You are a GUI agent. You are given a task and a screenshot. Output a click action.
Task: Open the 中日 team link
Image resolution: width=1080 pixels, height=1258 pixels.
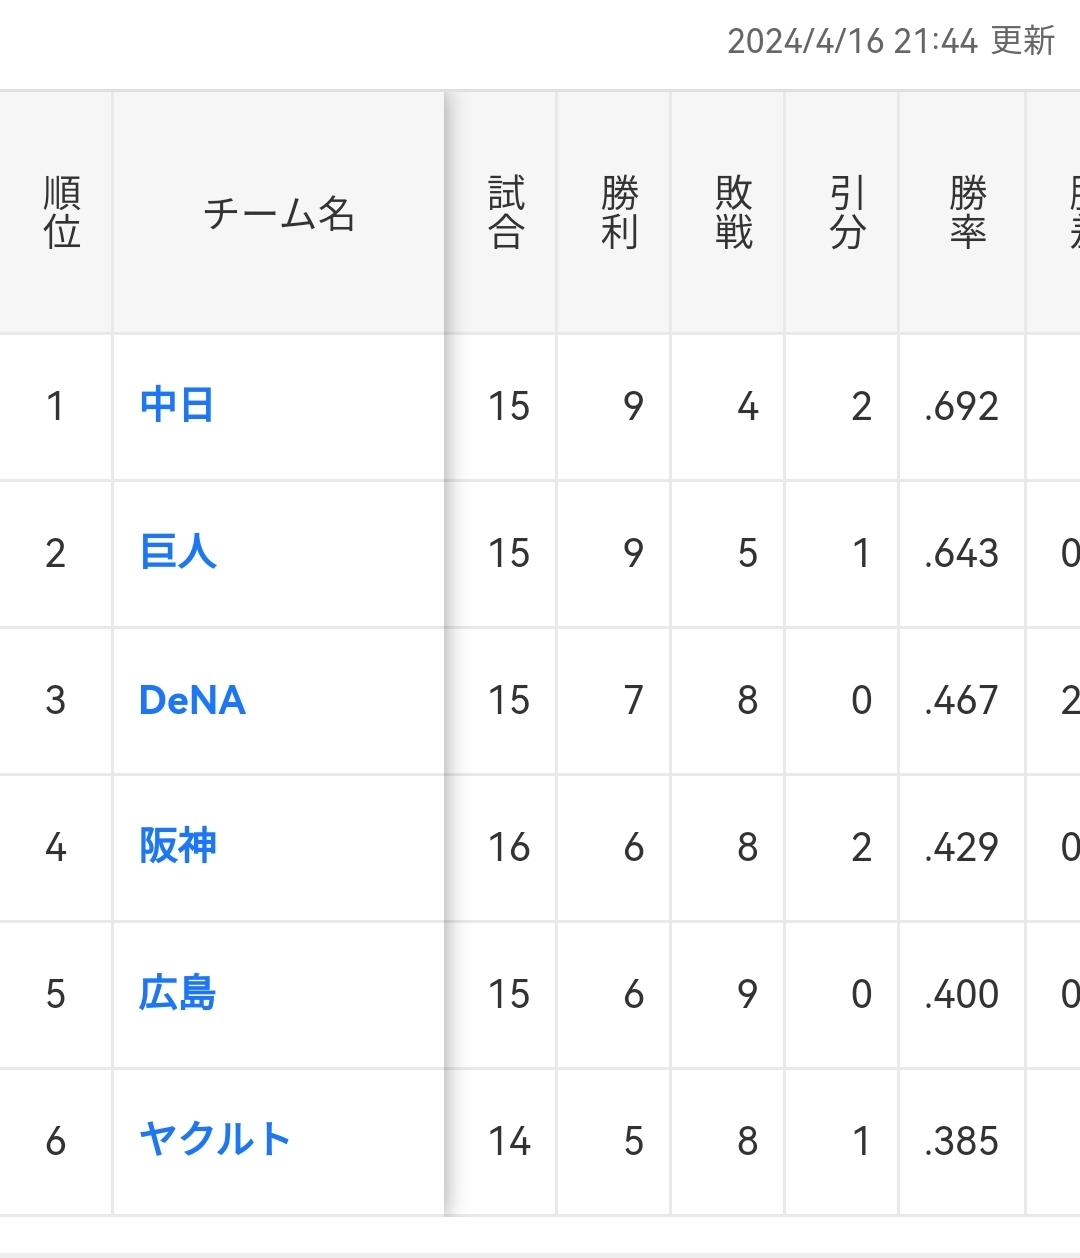click(x=177, y=406)
